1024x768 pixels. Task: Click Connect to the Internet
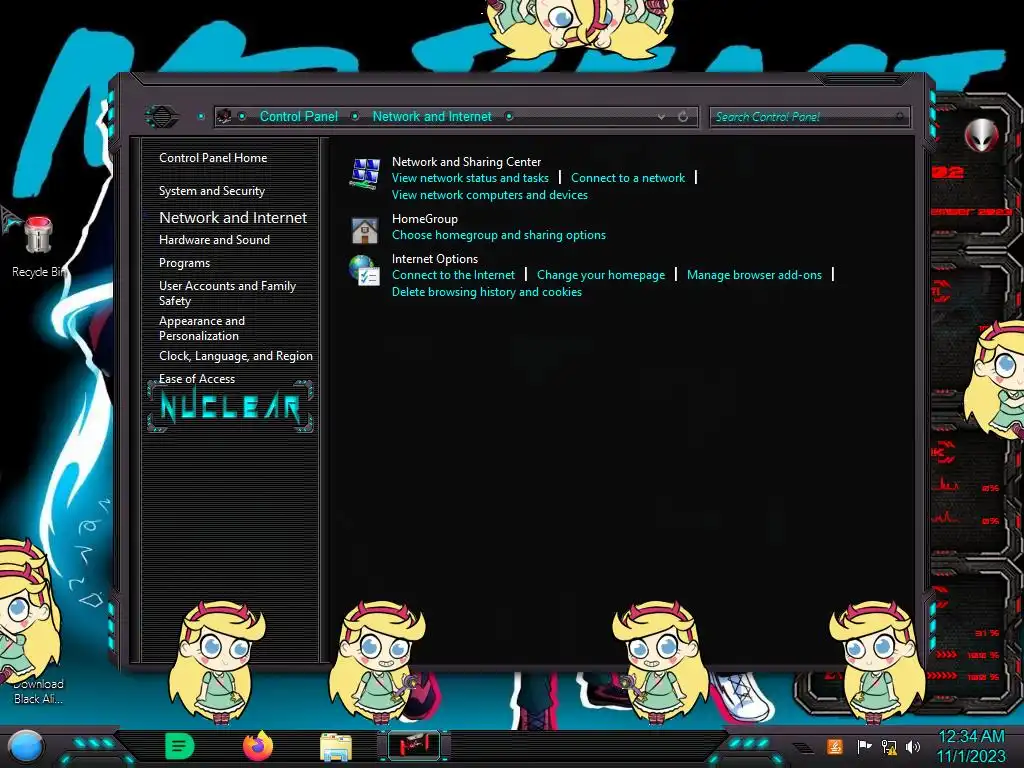(x=453, y=275)
